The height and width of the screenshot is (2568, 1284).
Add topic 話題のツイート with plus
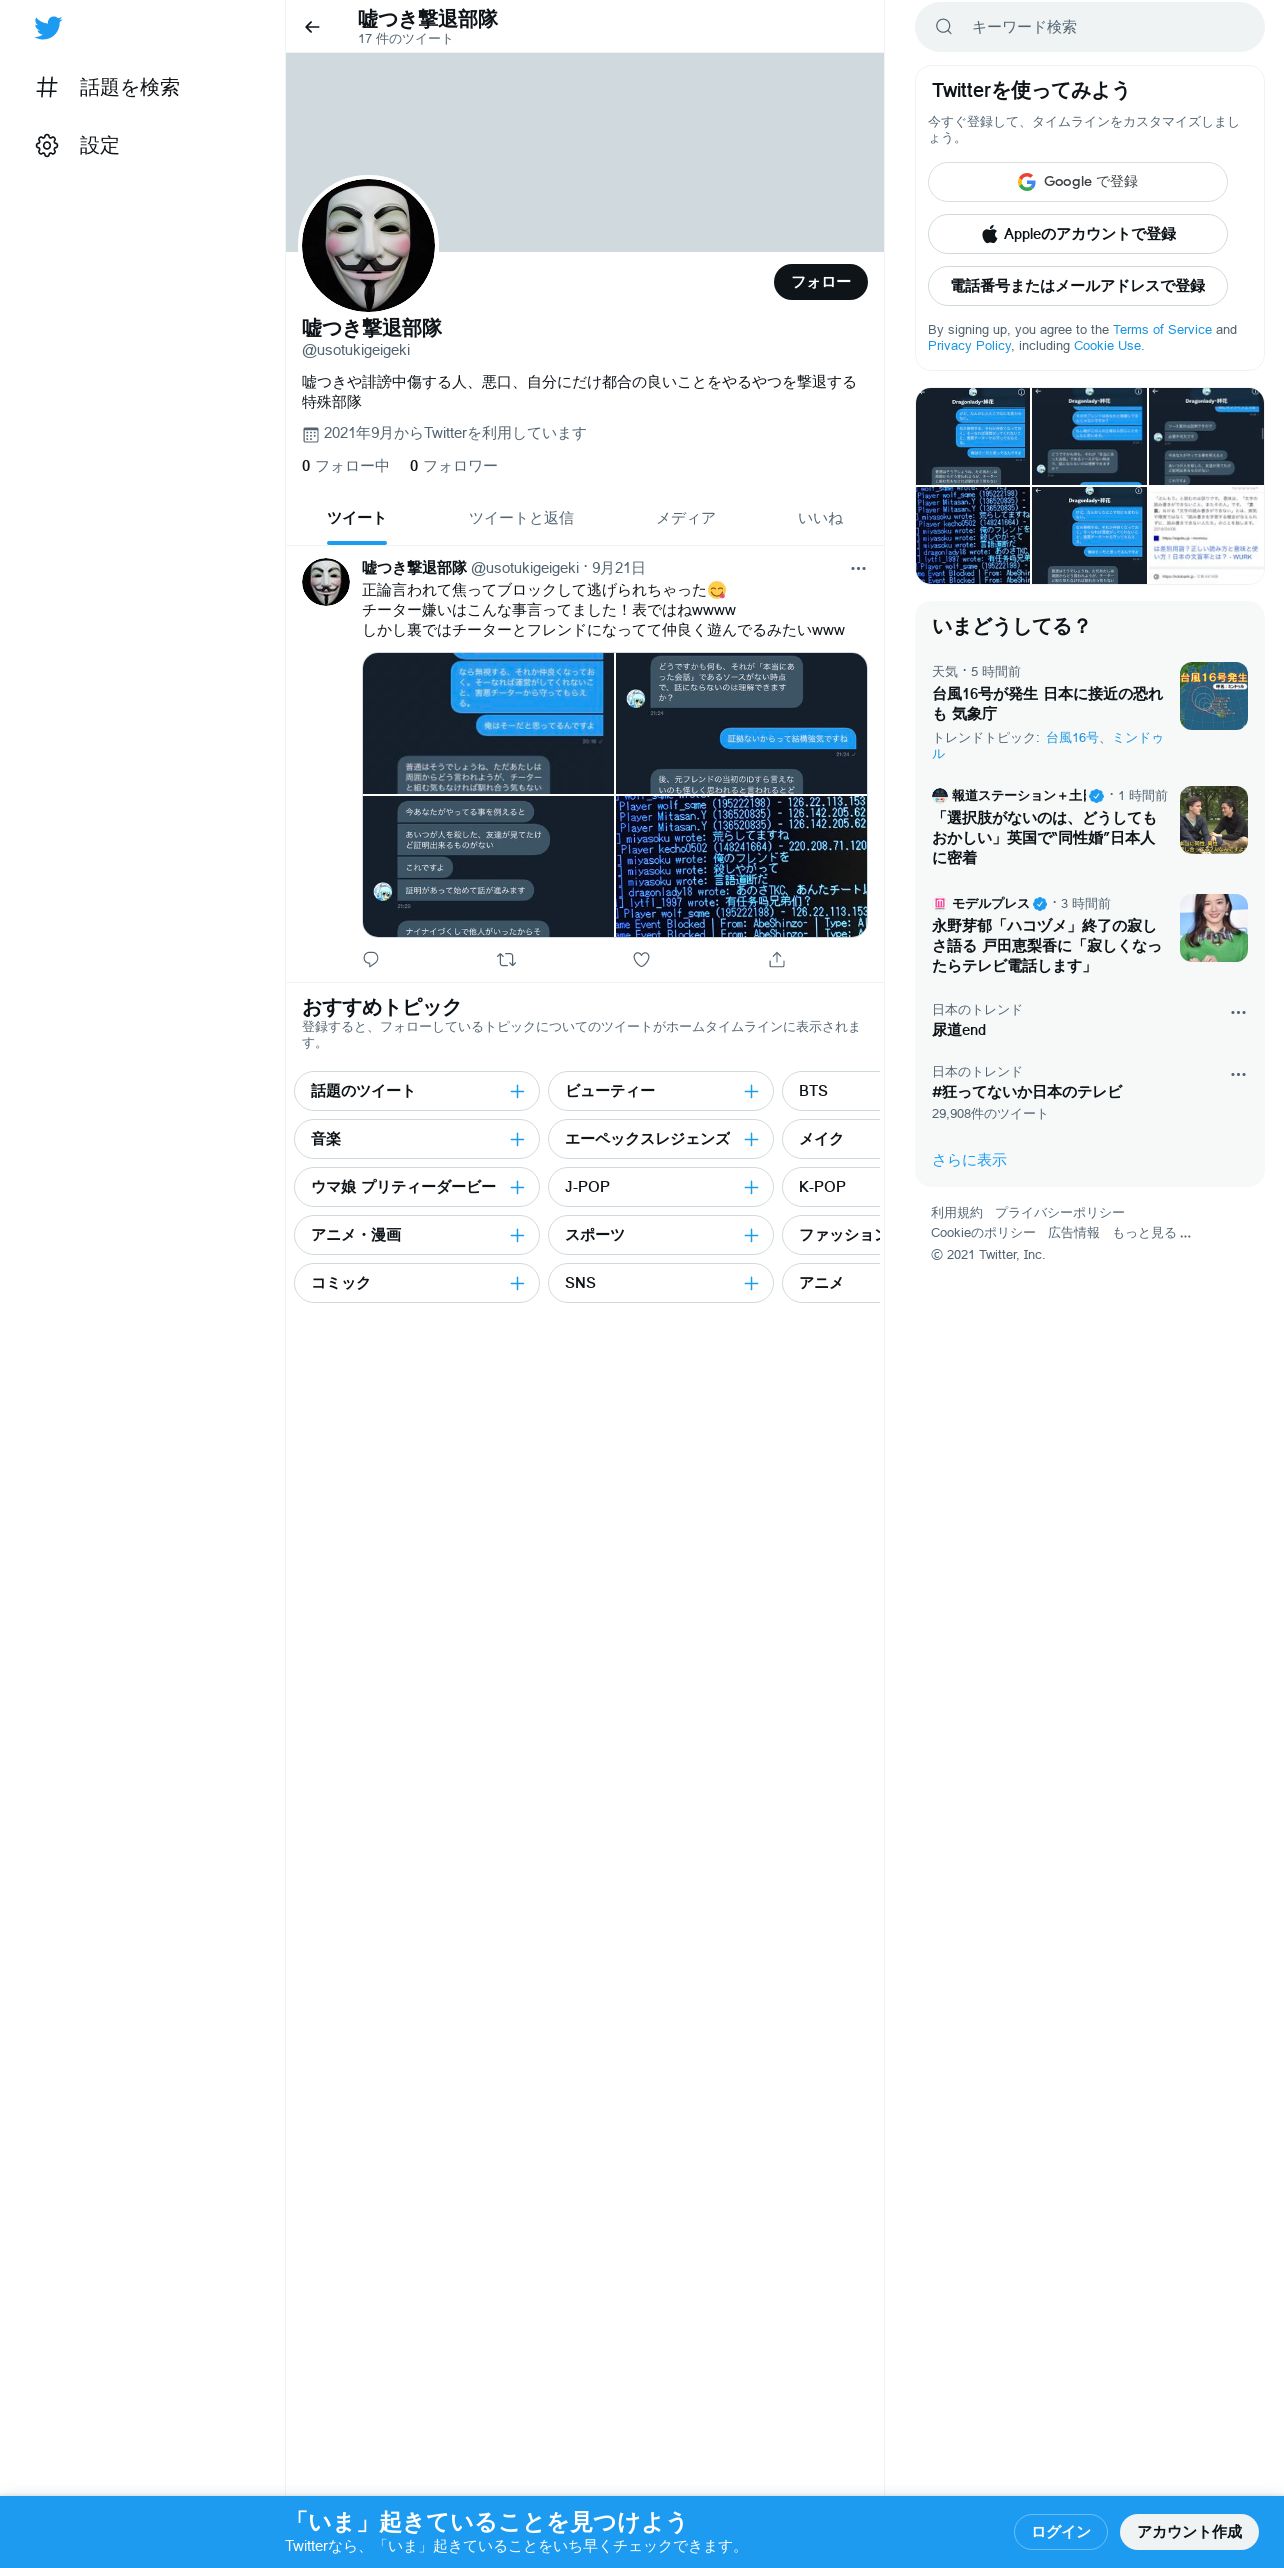[517, 1091]
